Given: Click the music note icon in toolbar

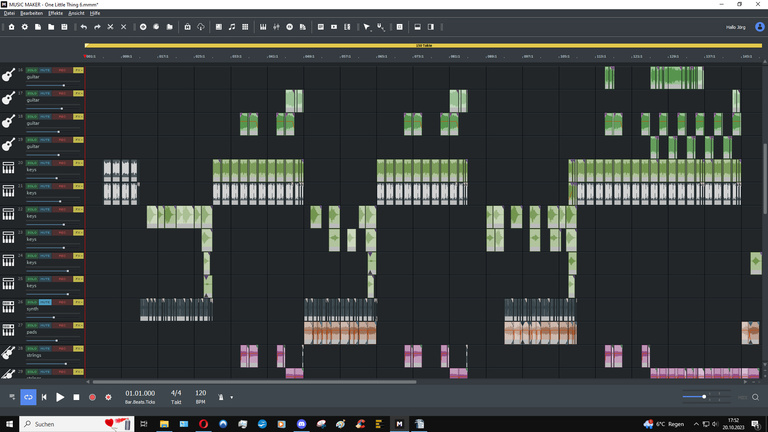Looking at the screenshot, I should [232, 27].
